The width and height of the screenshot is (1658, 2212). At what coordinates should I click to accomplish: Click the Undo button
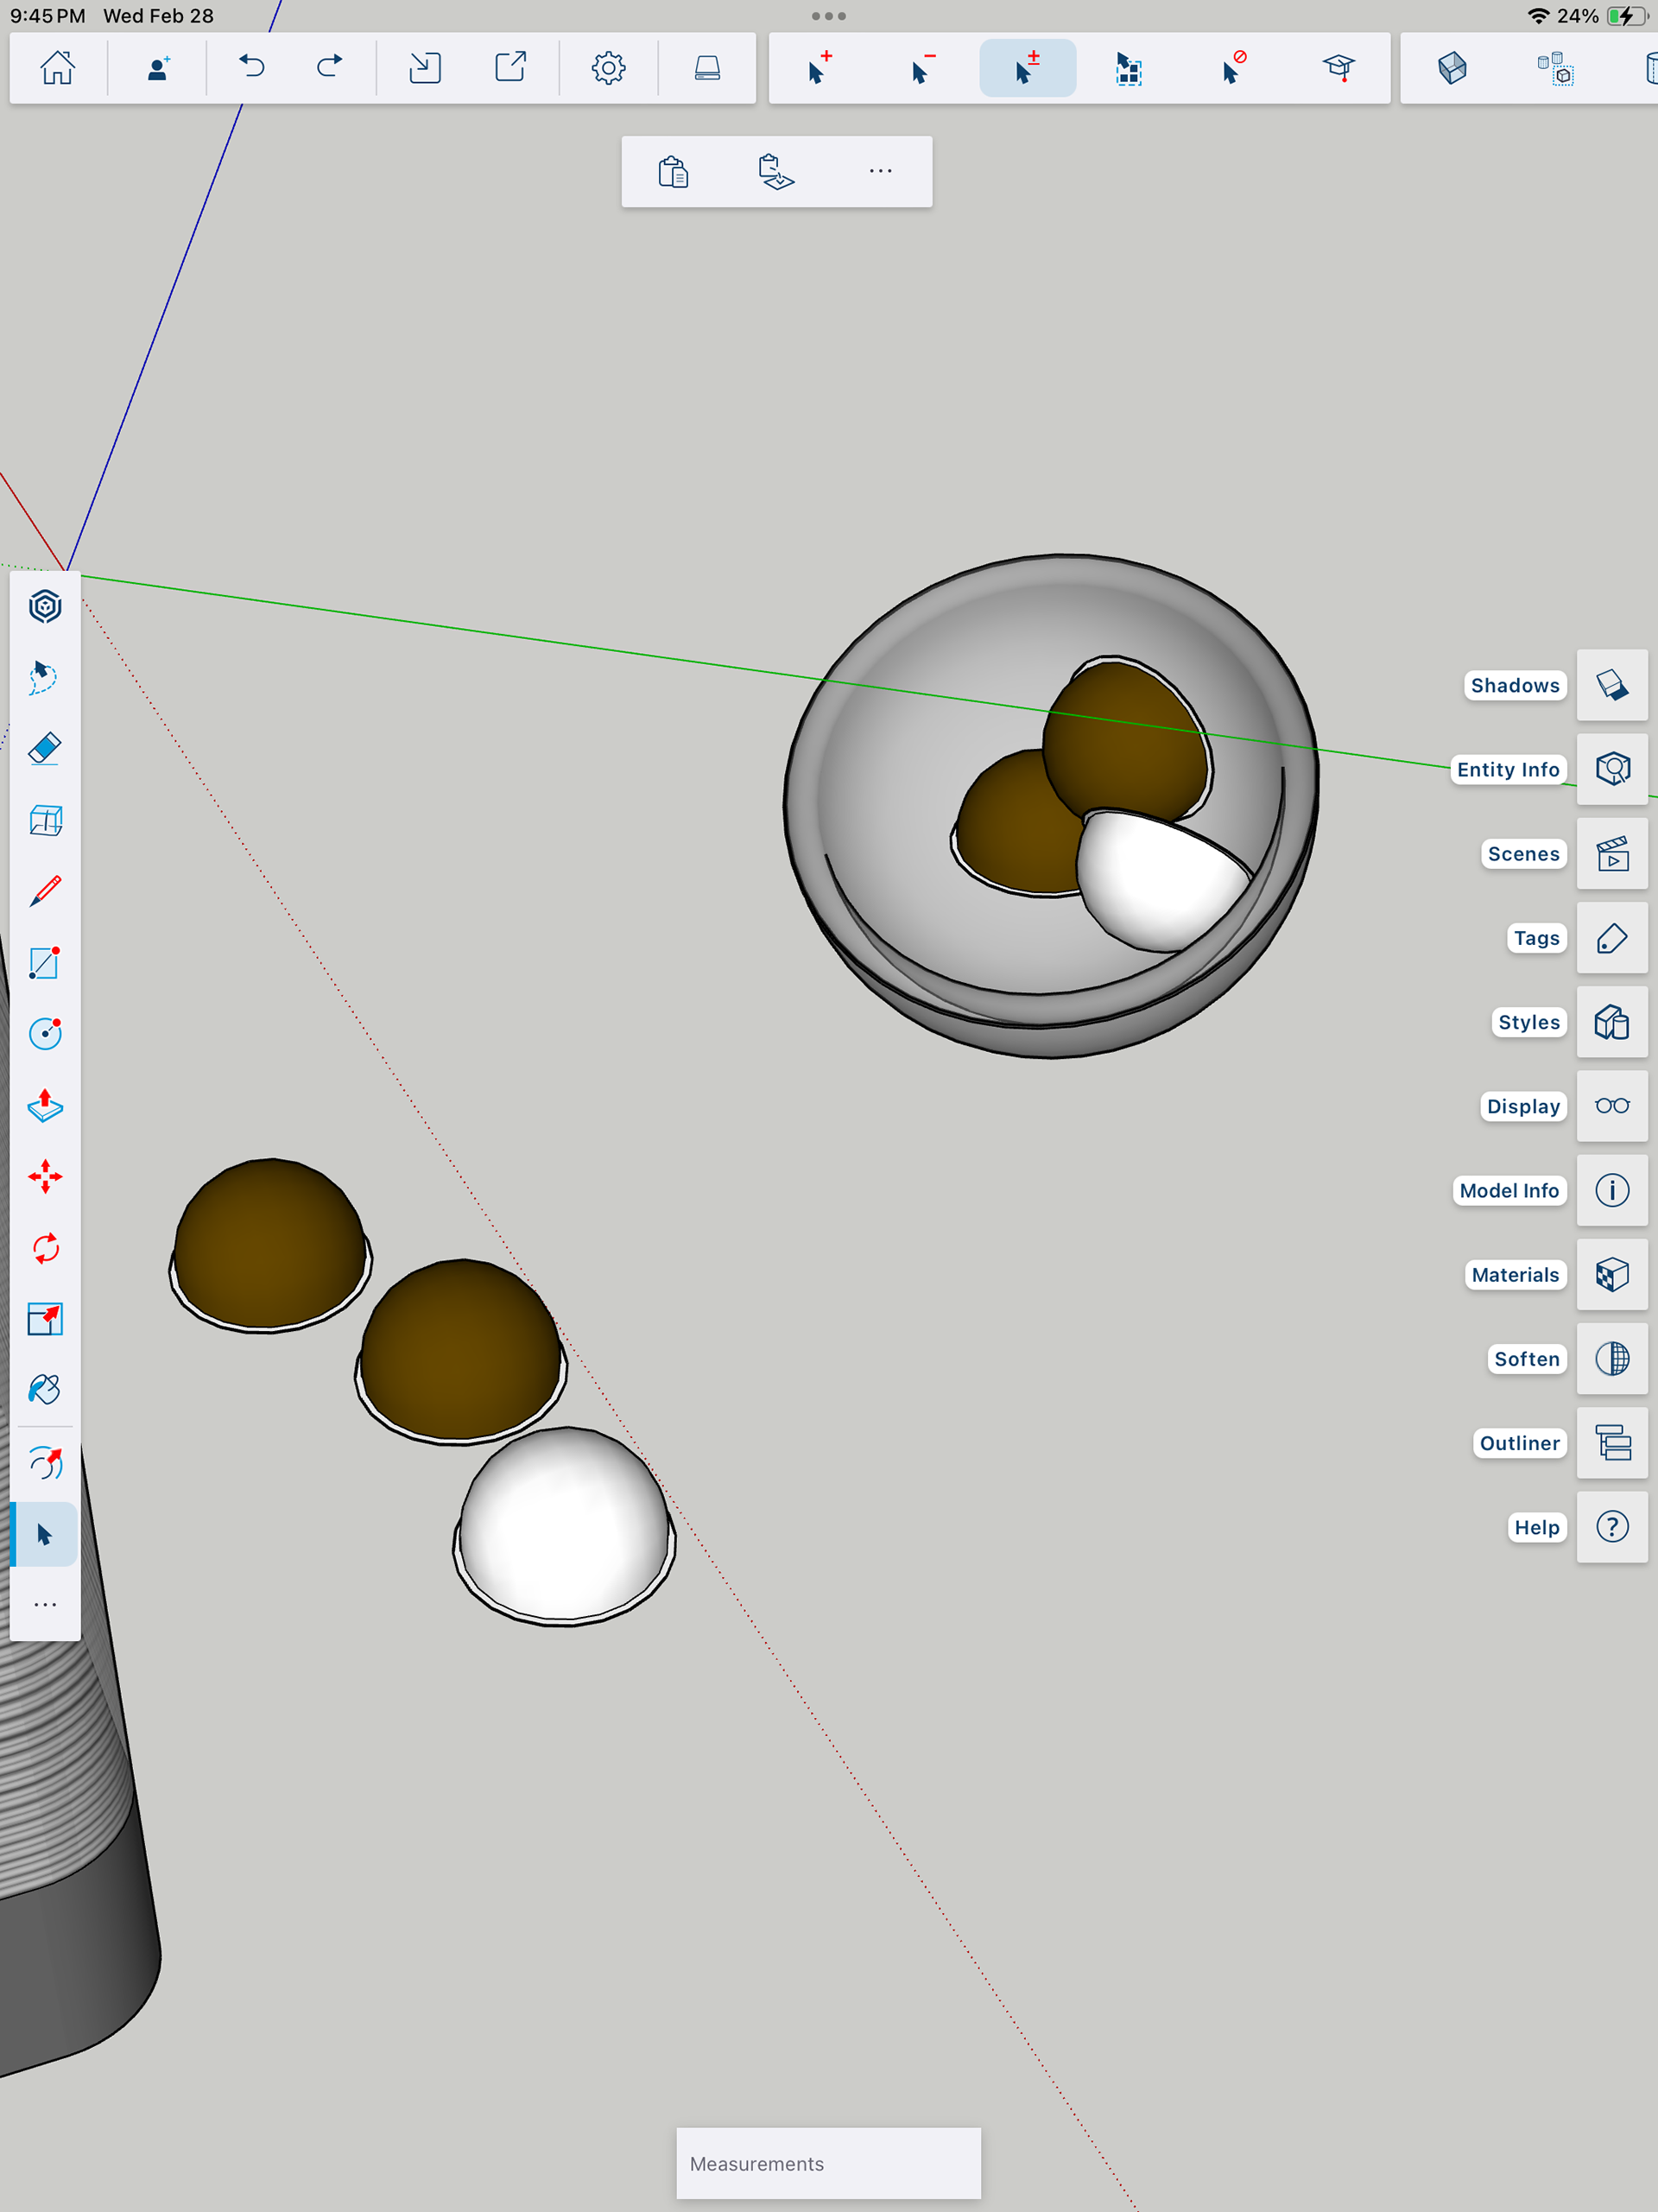252,68
